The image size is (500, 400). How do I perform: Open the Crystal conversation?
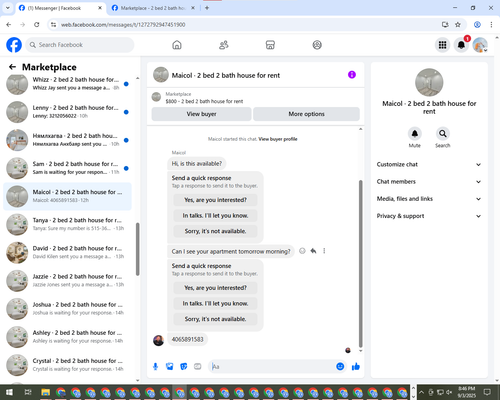67,365
